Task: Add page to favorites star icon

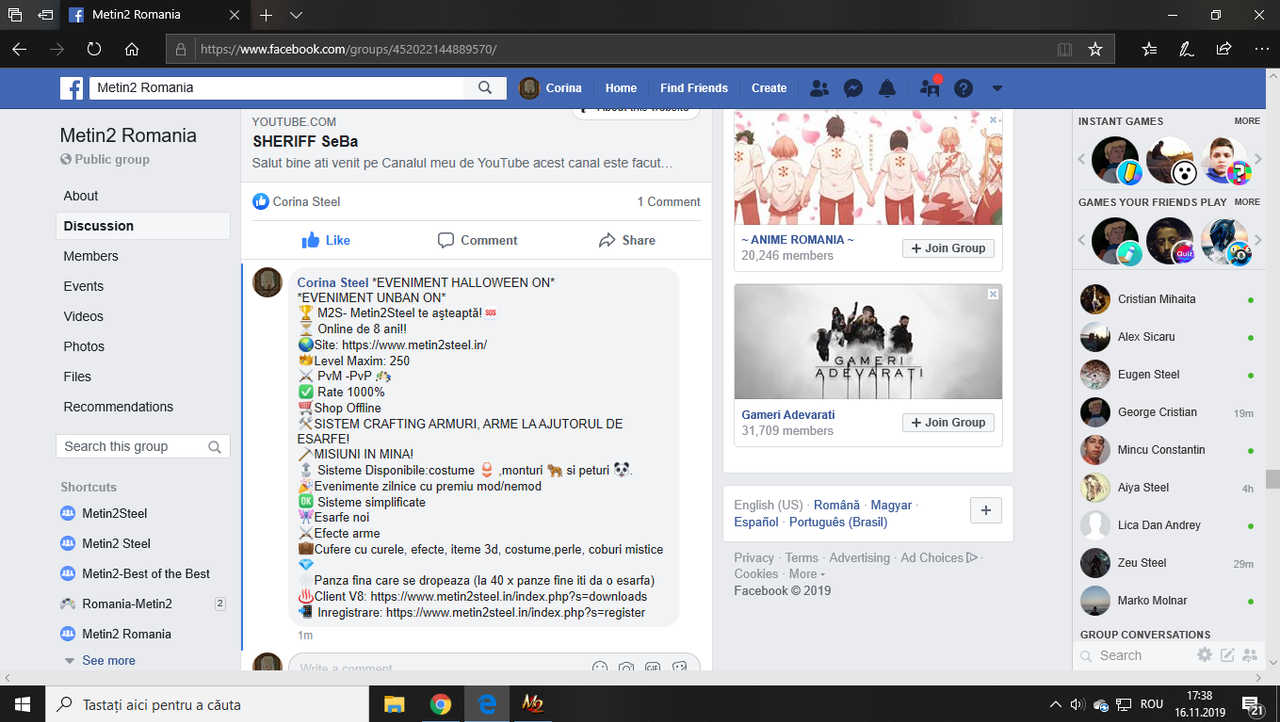Action: click(x=1095, y=49)
